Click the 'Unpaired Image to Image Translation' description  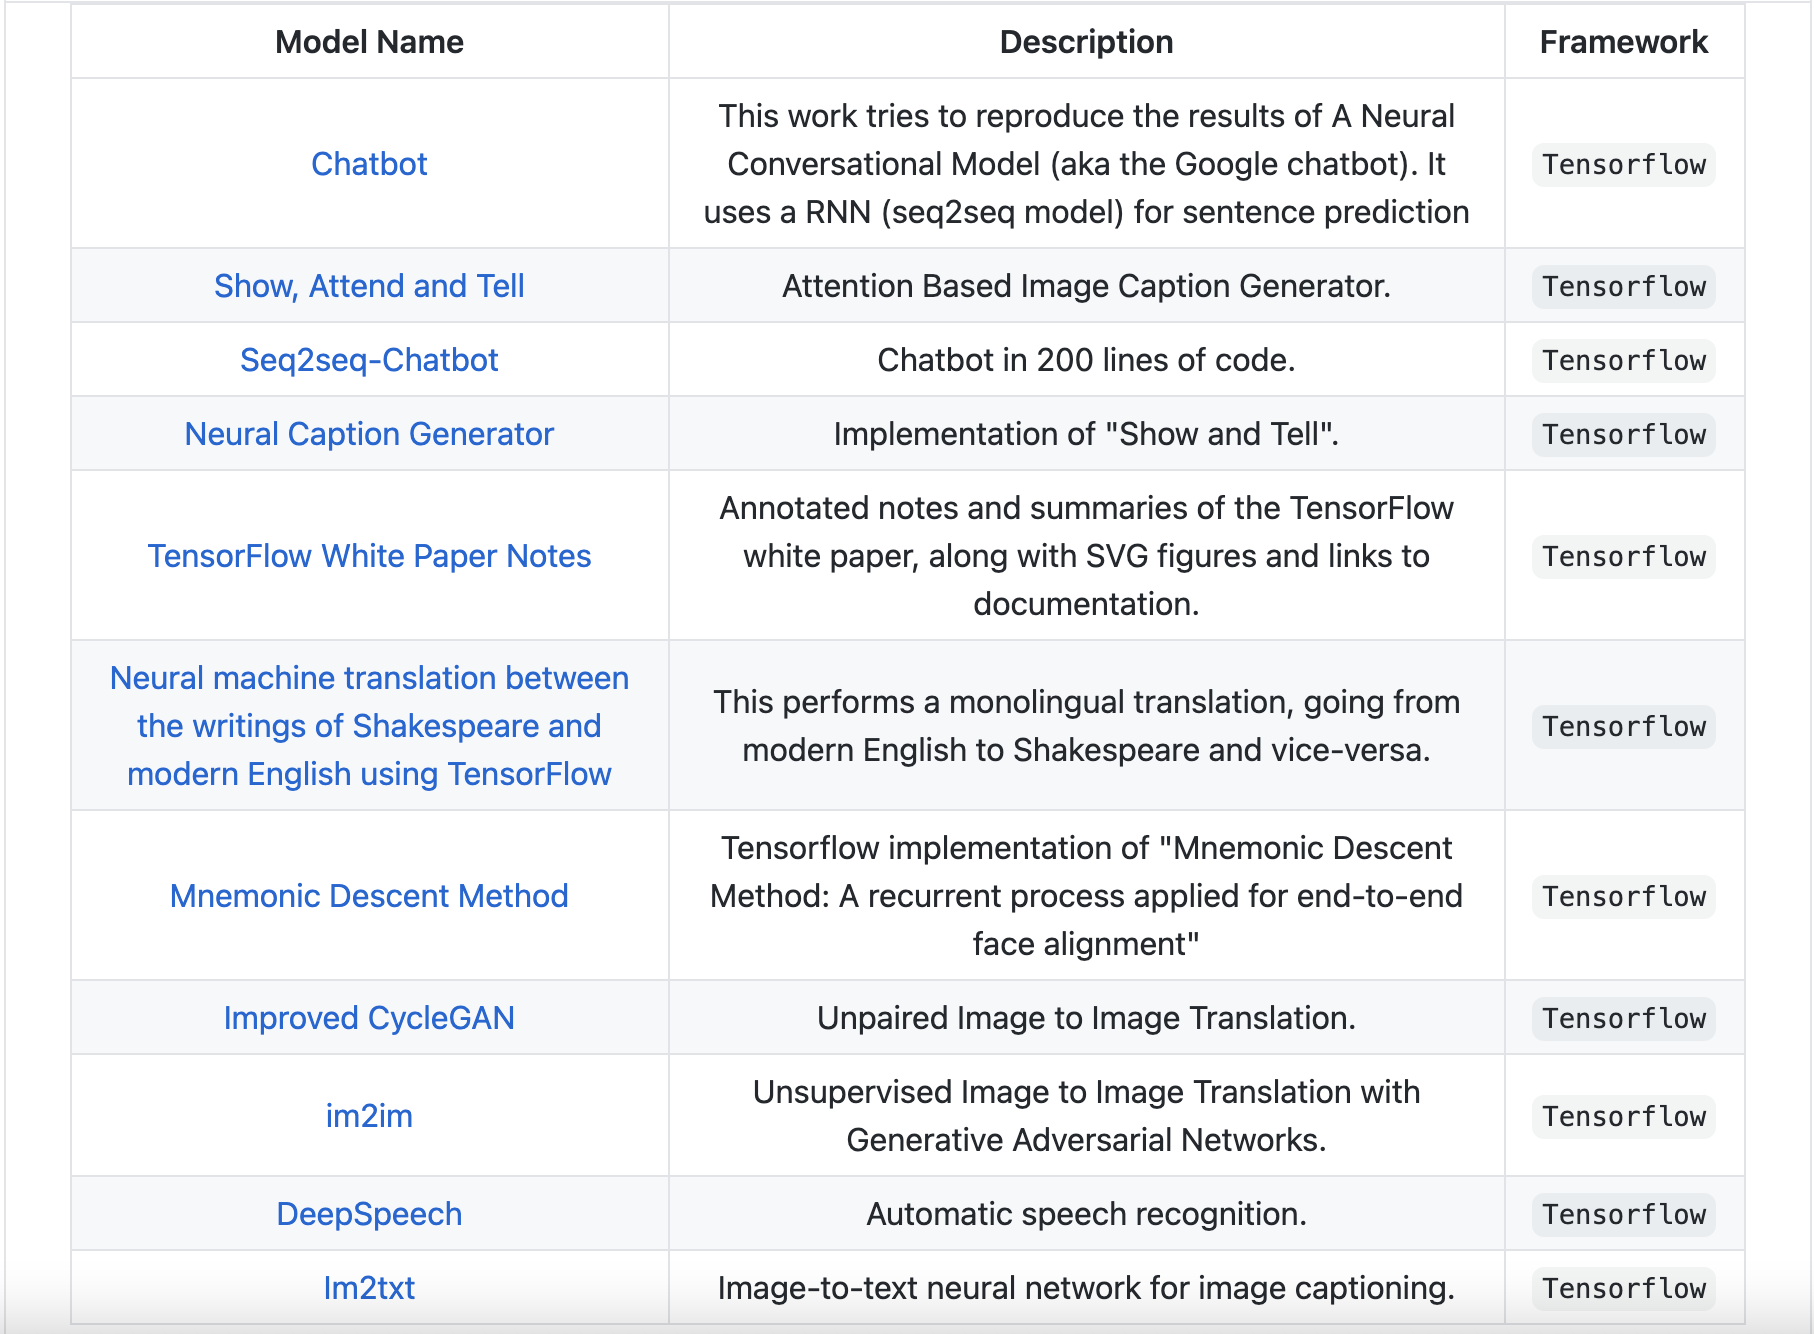(1086, 1018)
